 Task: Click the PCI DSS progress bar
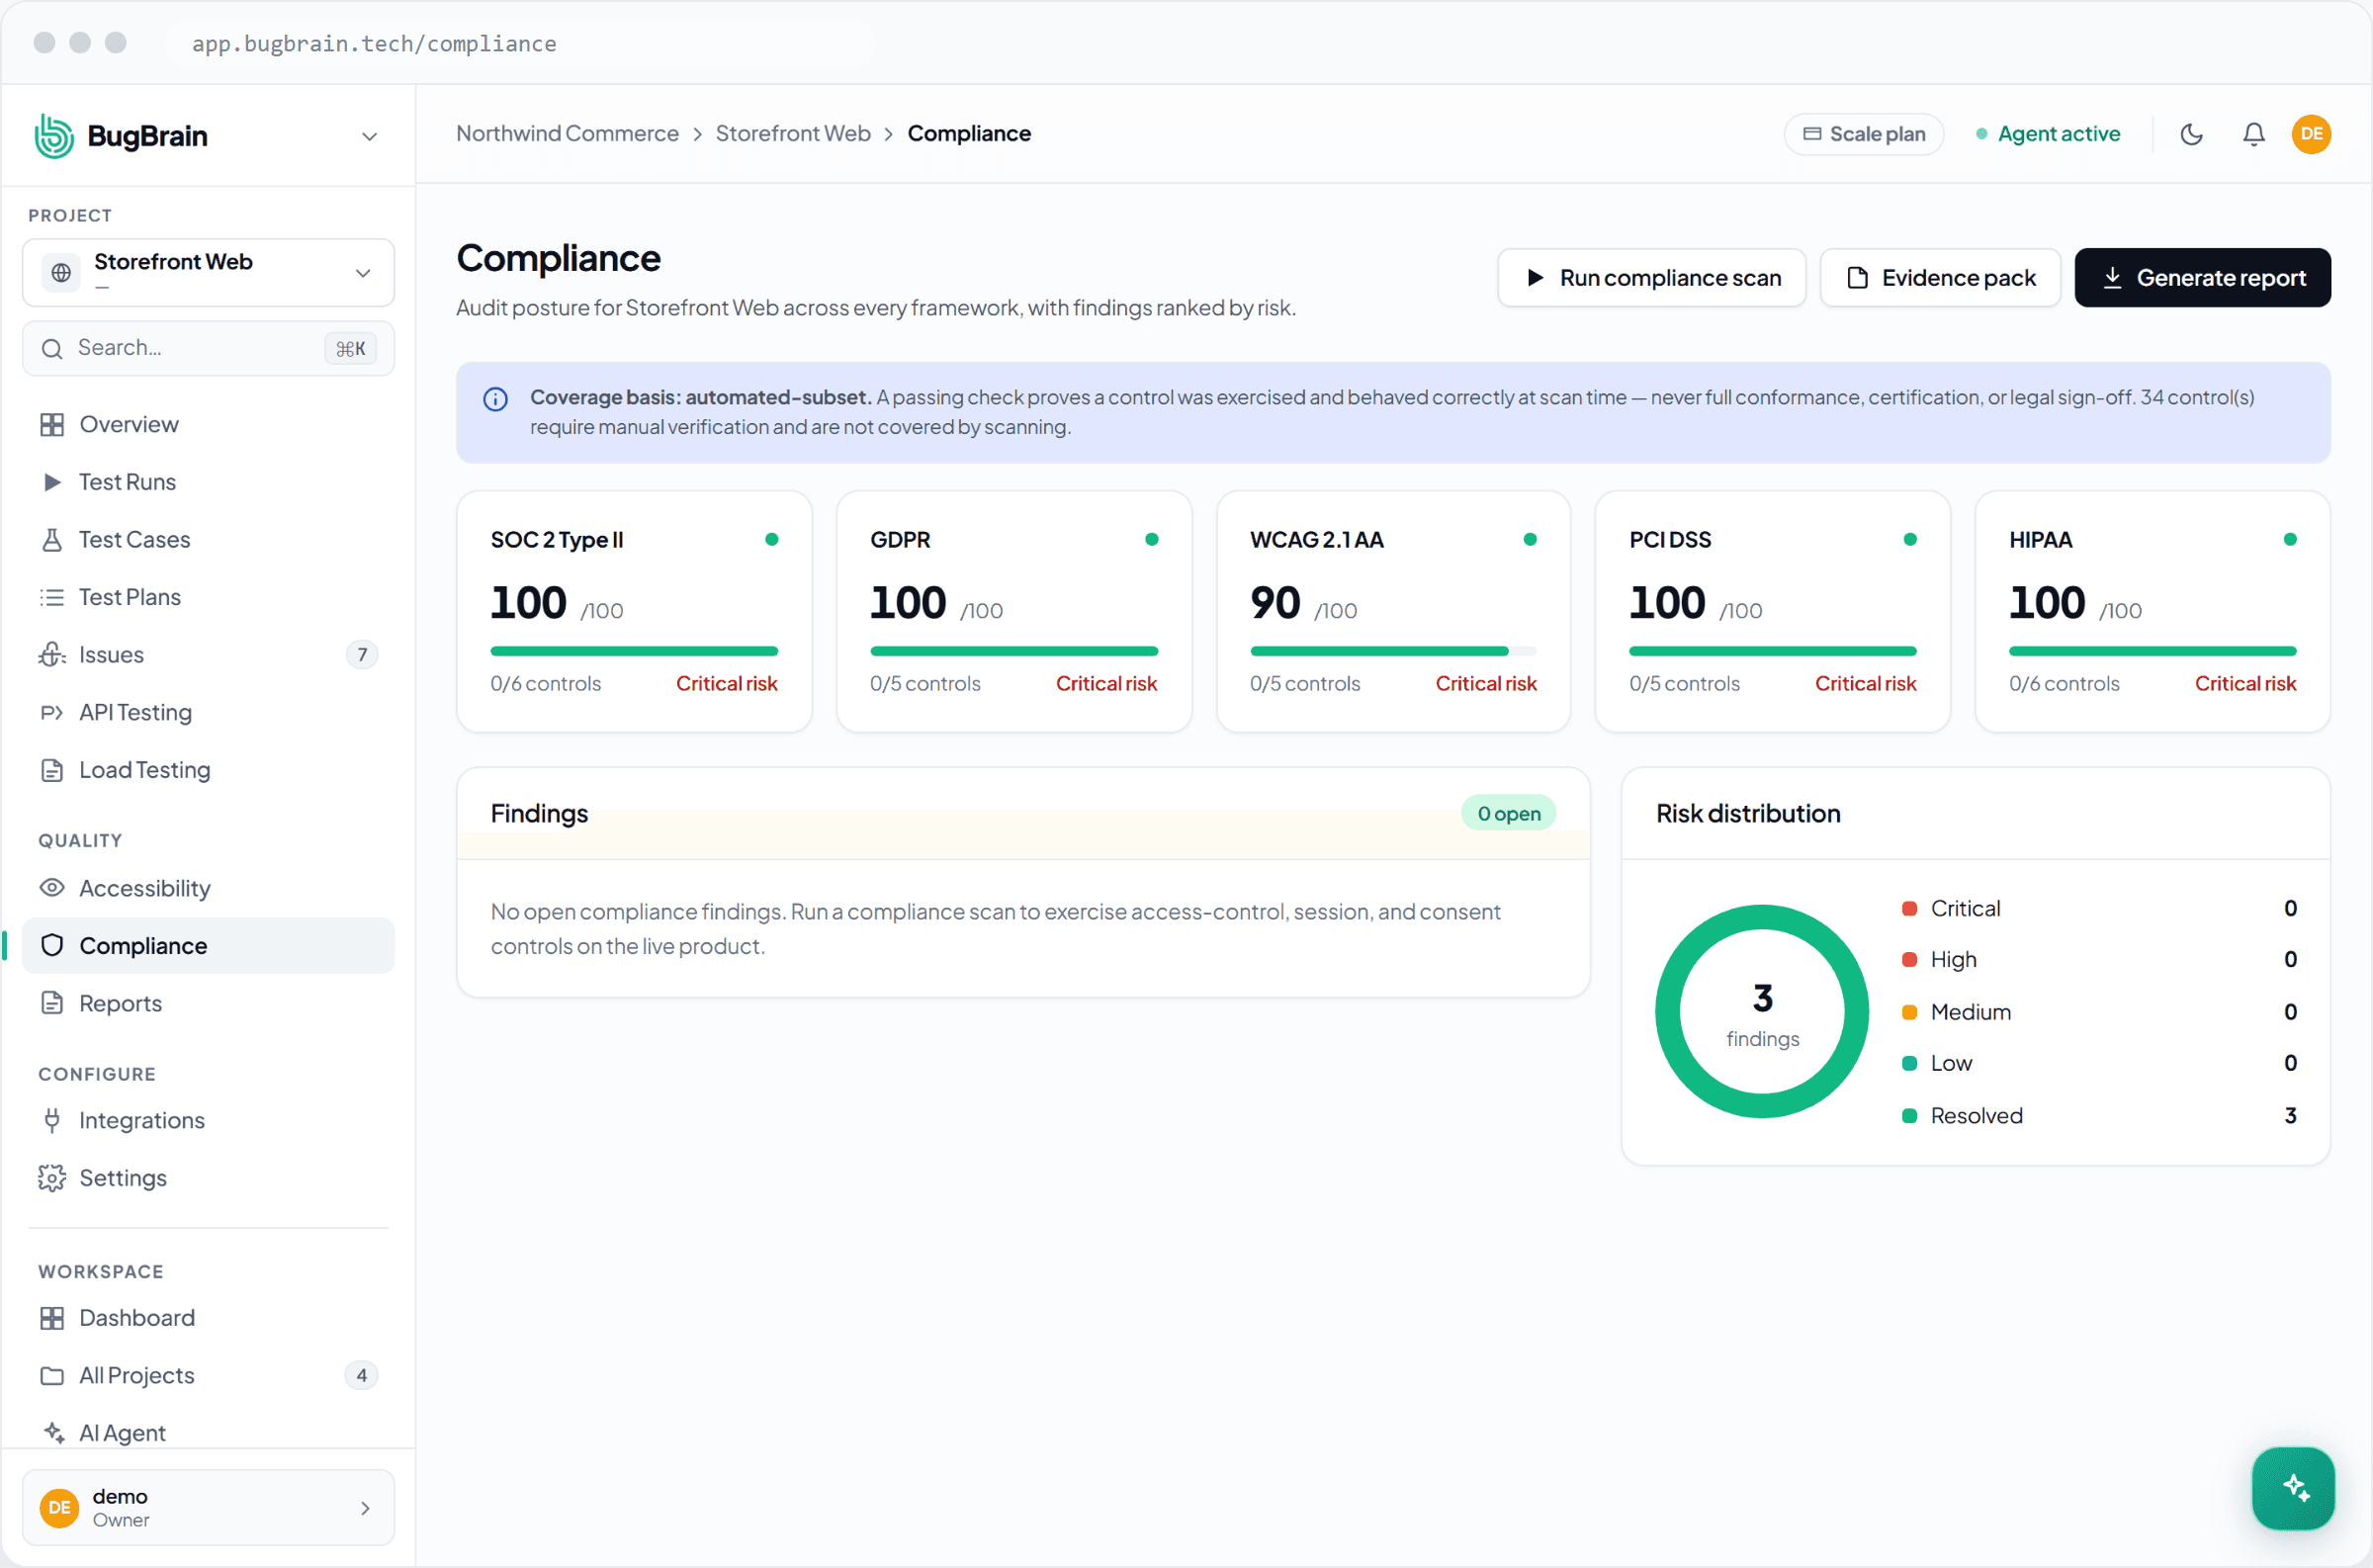pyautogui.click(x=1772, y=651)
